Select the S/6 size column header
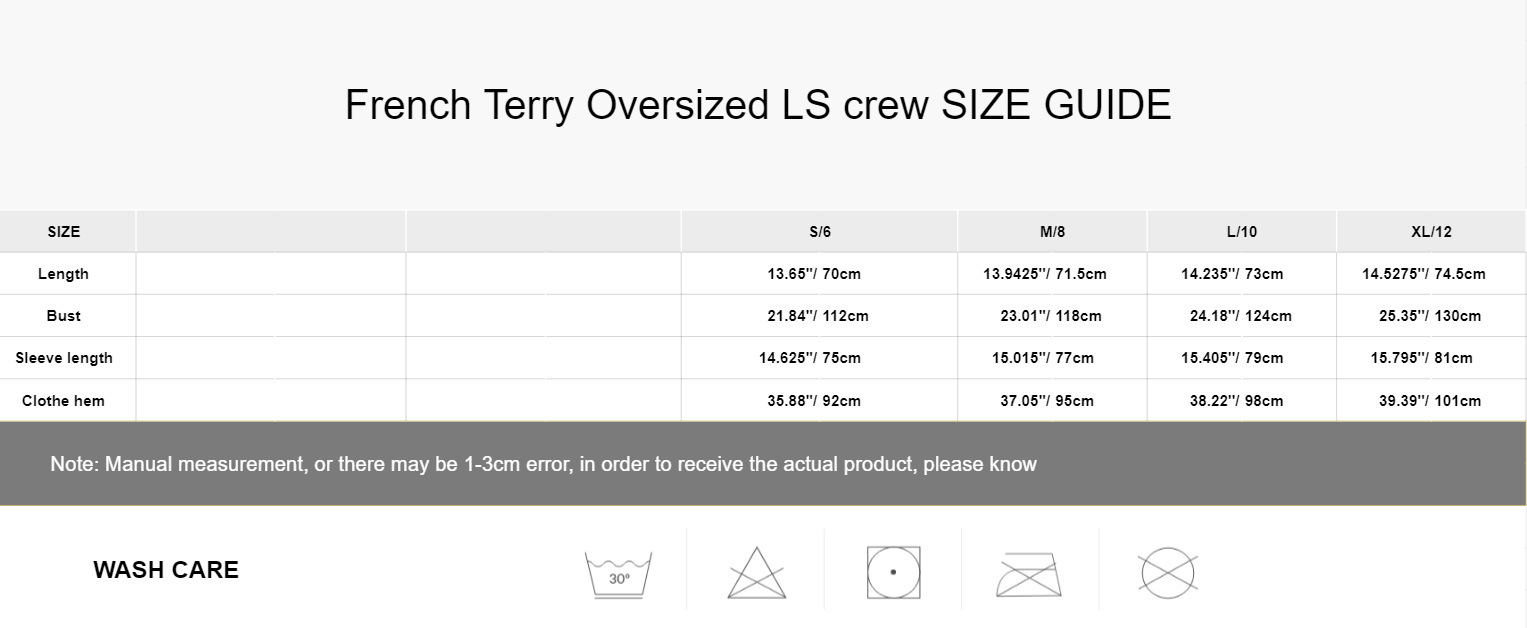This screenshot has width=1527, height=628. point(820,232)
